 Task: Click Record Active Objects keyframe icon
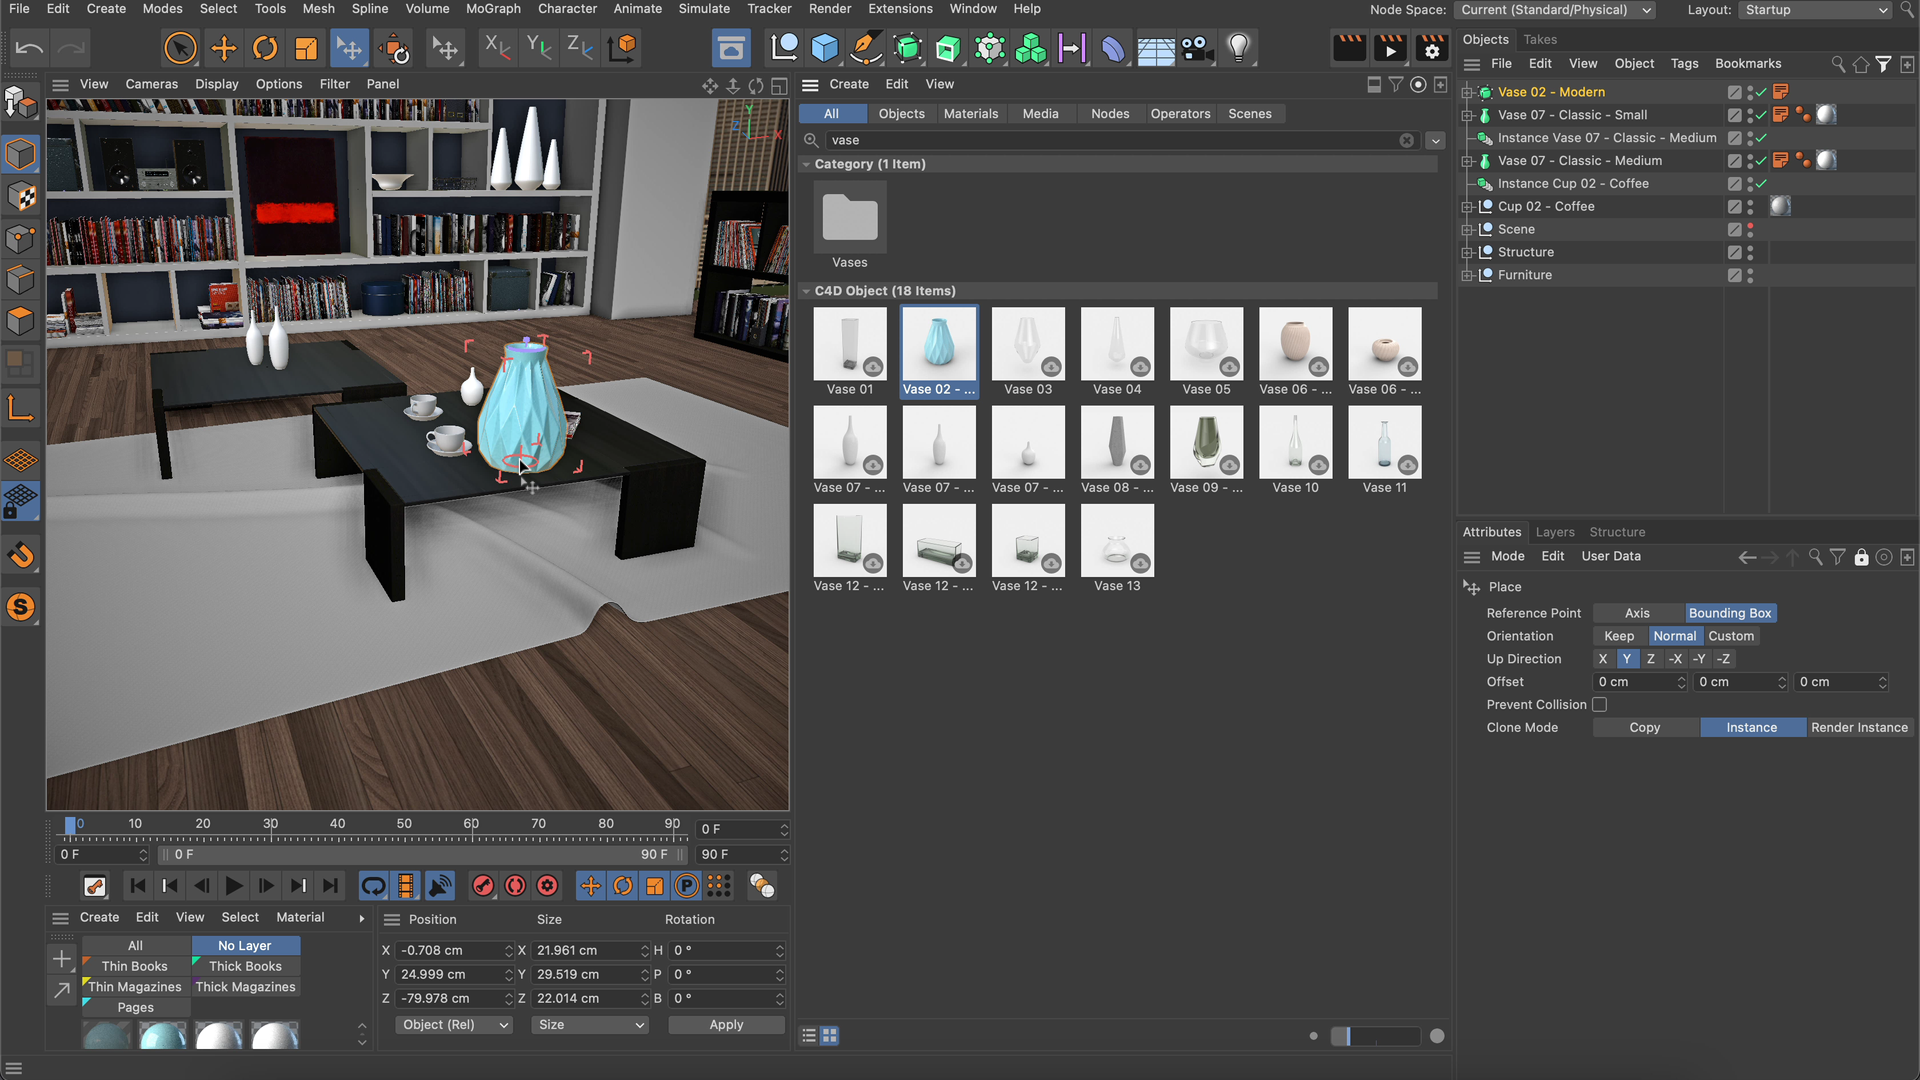click(x=483, y=886)
